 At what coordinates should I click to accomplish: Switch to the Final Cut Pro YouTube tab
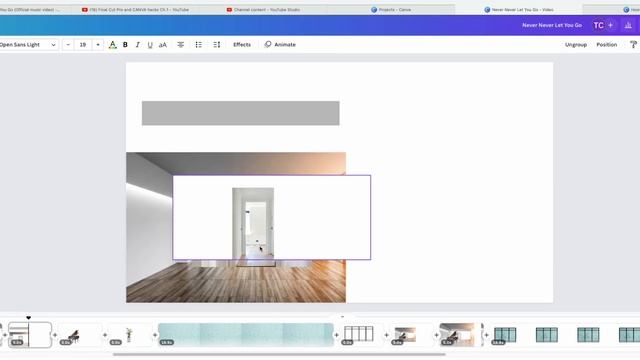tap(136, 9)
